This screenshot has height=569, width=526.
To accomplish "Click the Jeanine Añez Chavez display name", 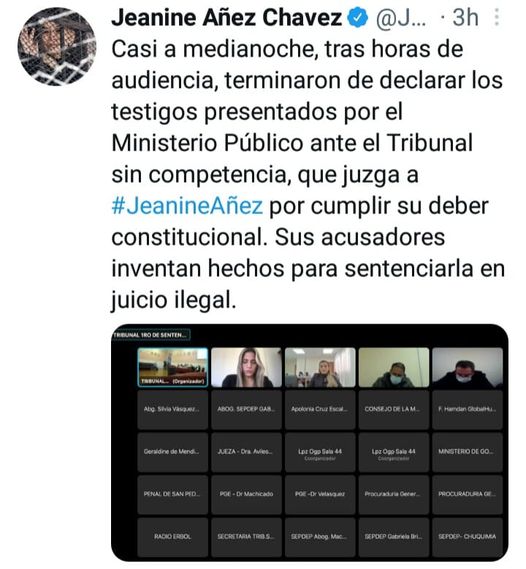I will click(227, 17).
